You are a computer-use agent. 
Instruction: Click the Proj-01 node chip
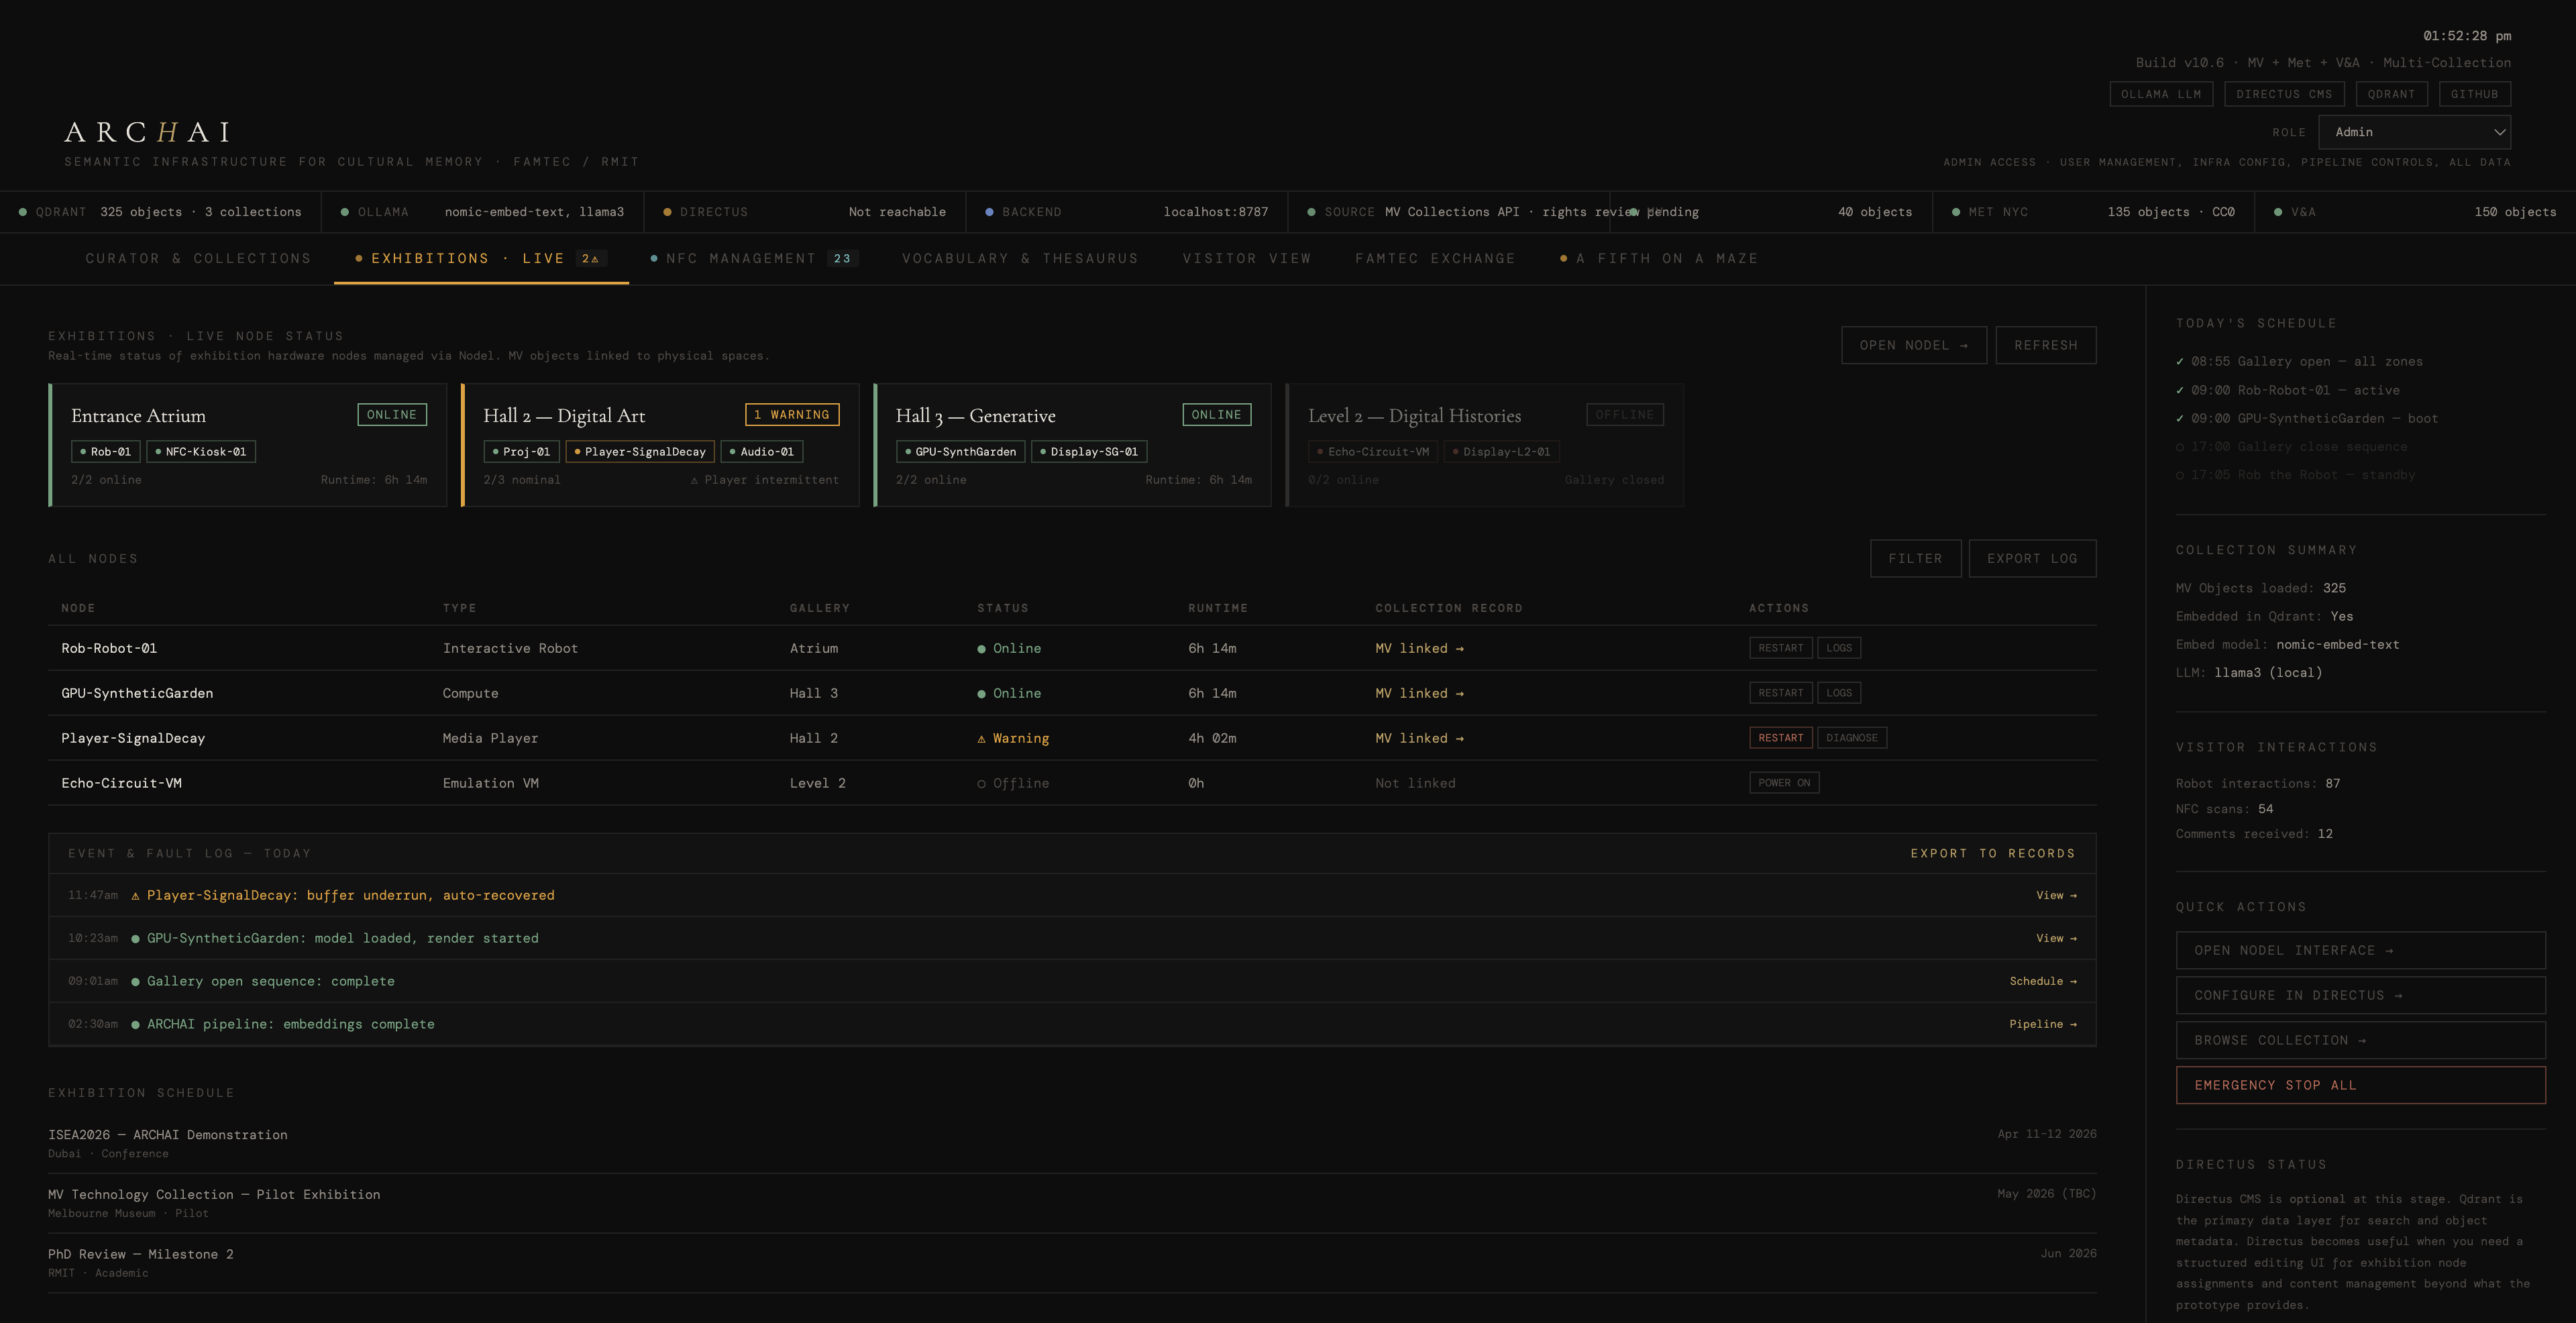coord(521,452)
